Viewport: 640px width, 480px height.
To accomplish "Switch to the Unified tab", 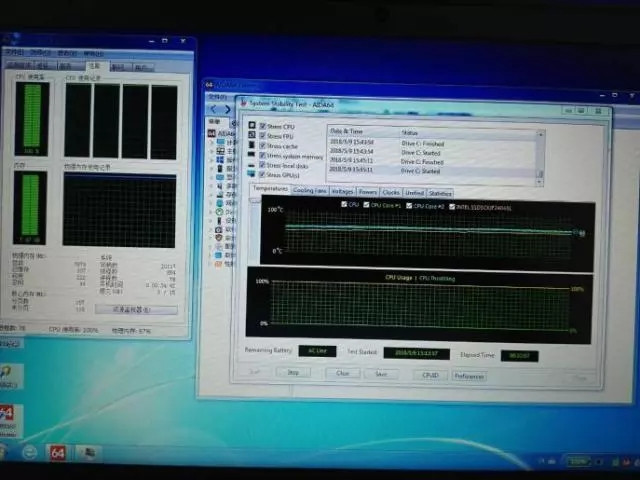I will click(x=414, y=193).
